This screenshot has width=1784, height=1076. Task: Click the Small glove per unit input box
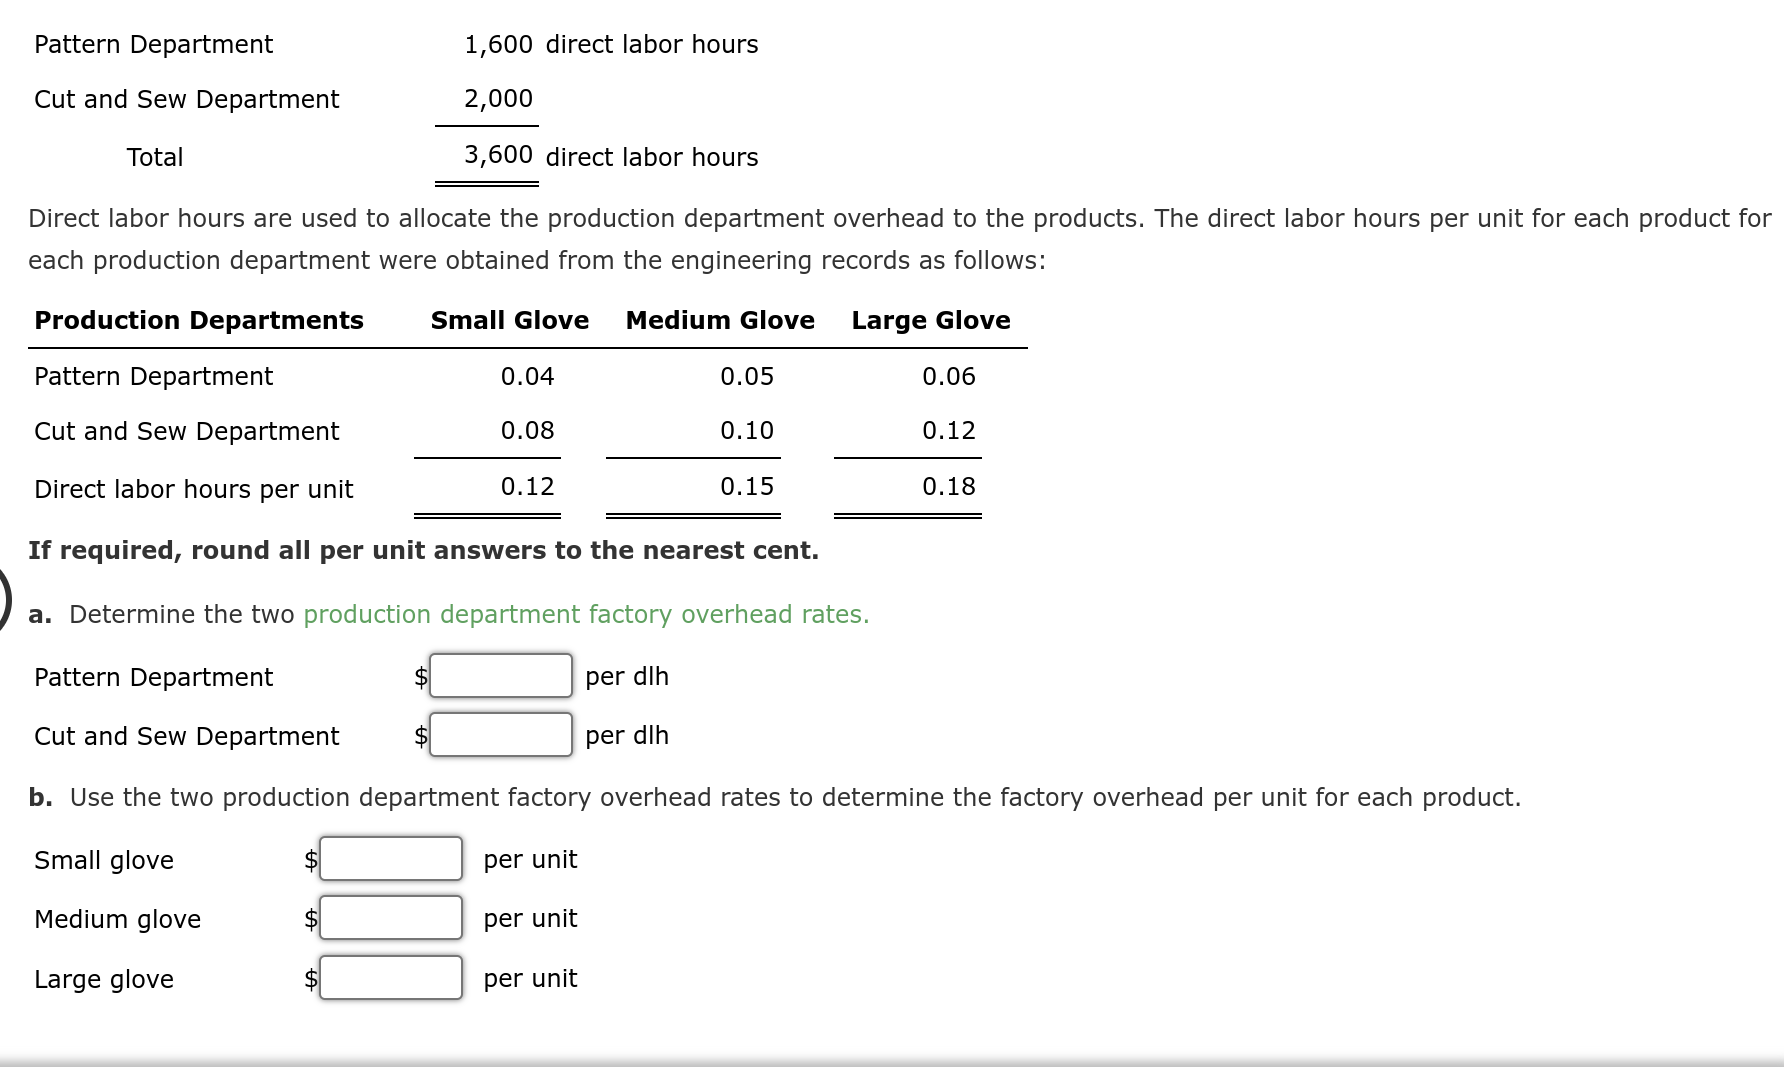tap(390, 858)
